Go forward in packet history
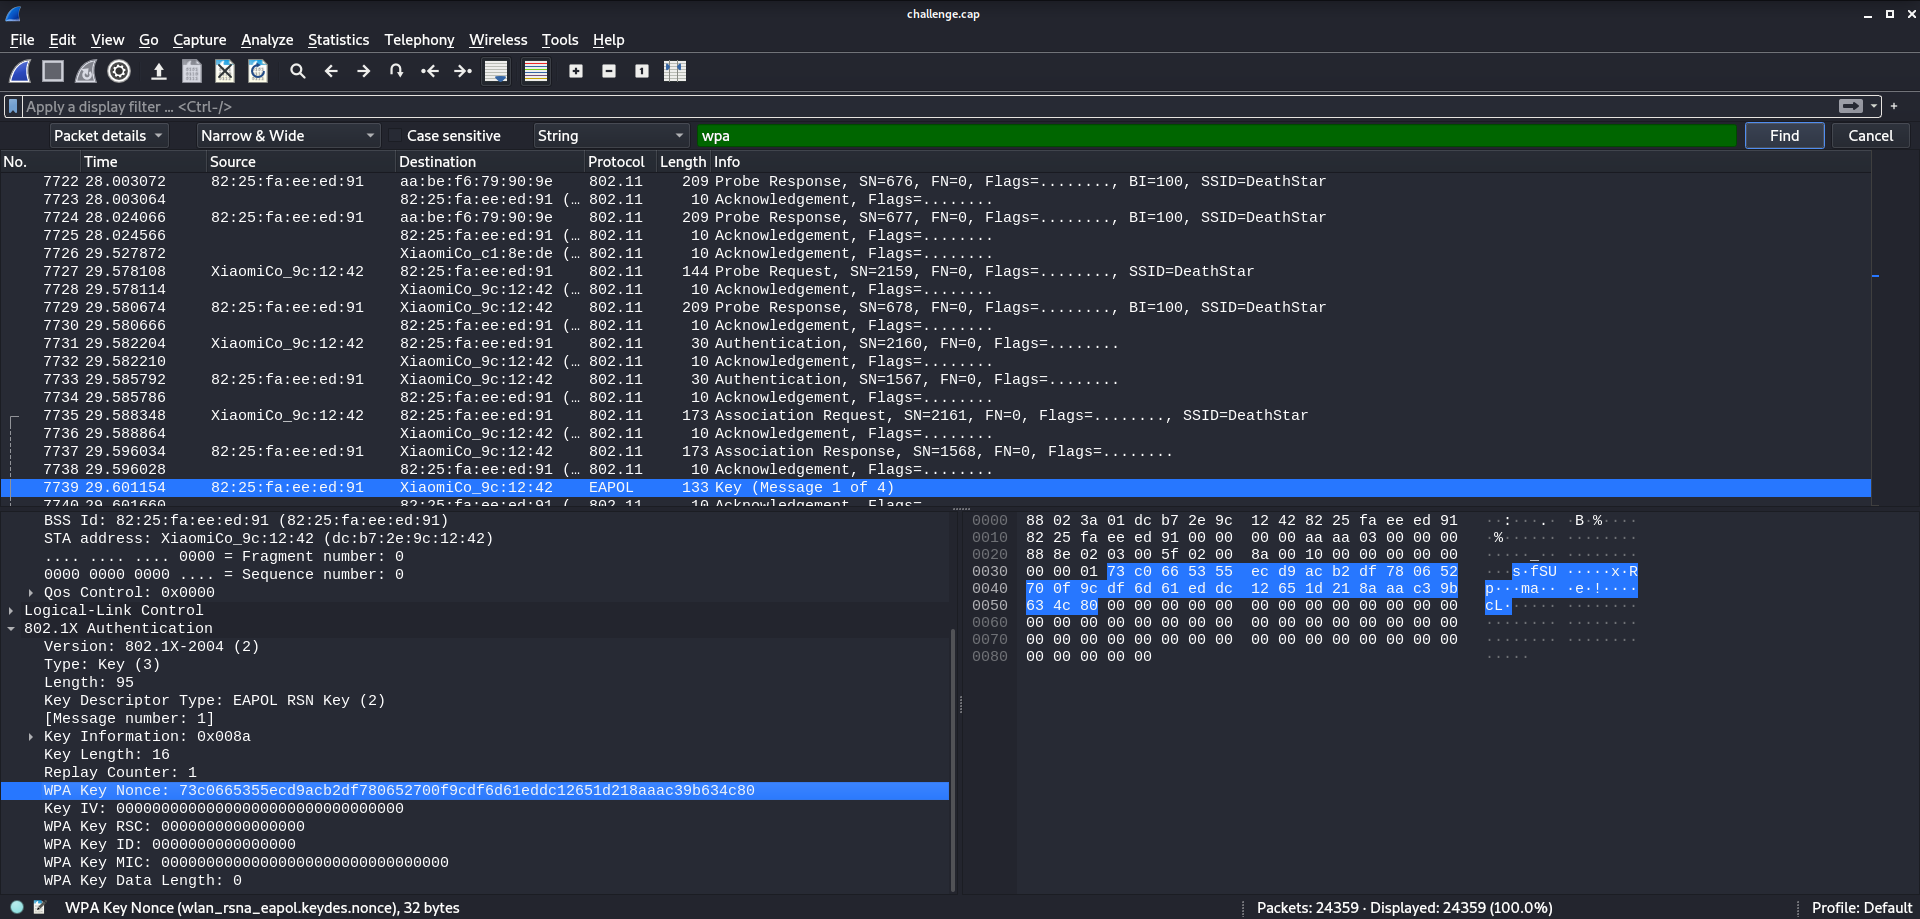The width and height of the screenshot is (1920, 919). tap(364, 71)
